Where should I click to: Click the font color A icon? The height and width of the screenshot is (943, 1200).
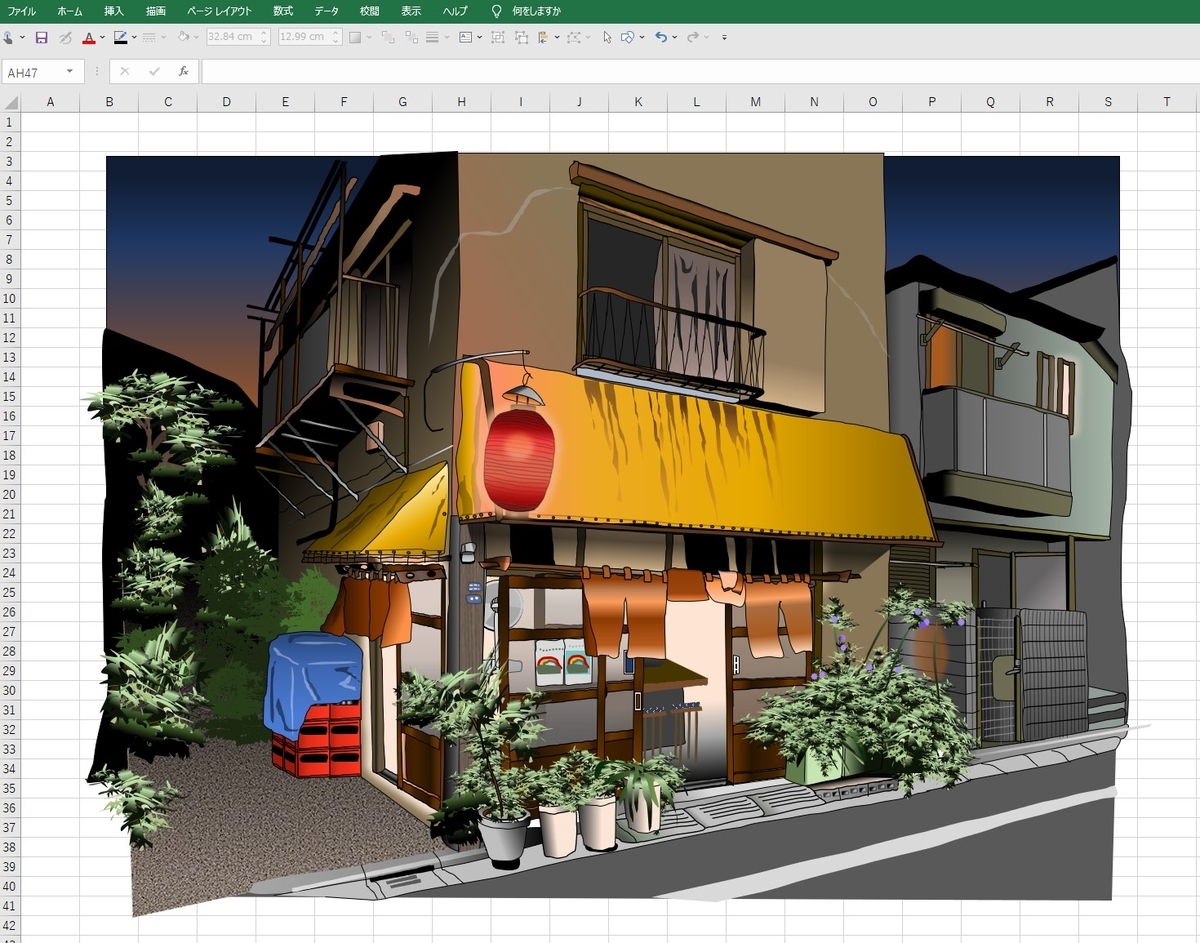(89, 37)
